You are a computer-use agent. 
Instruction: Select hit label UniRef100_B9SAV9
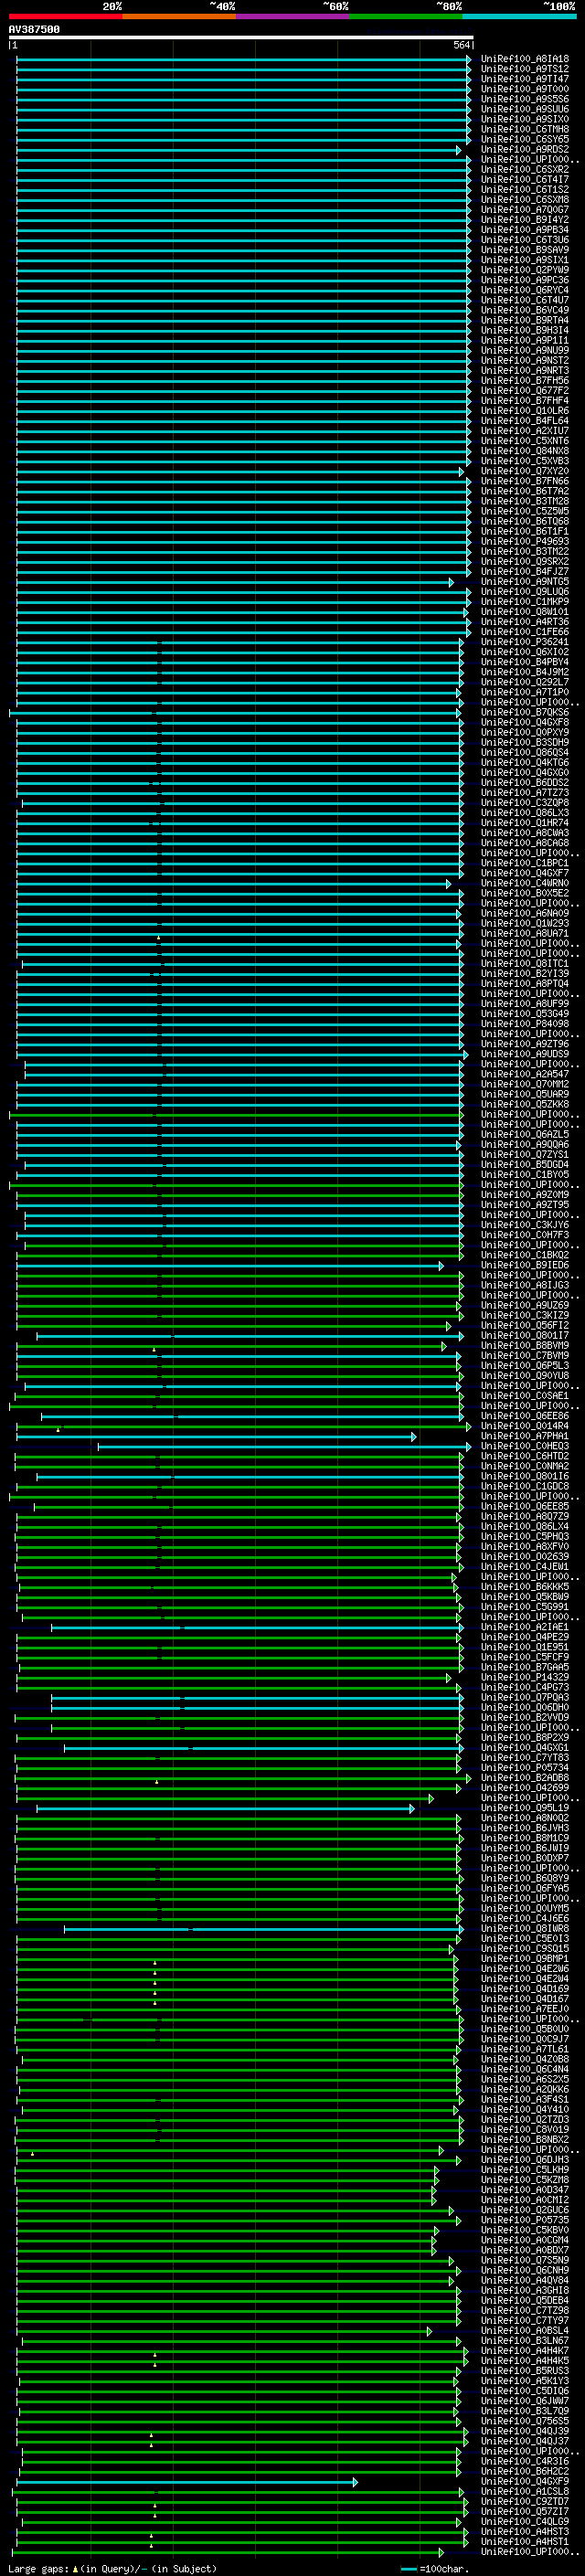(x=525, y=250)
